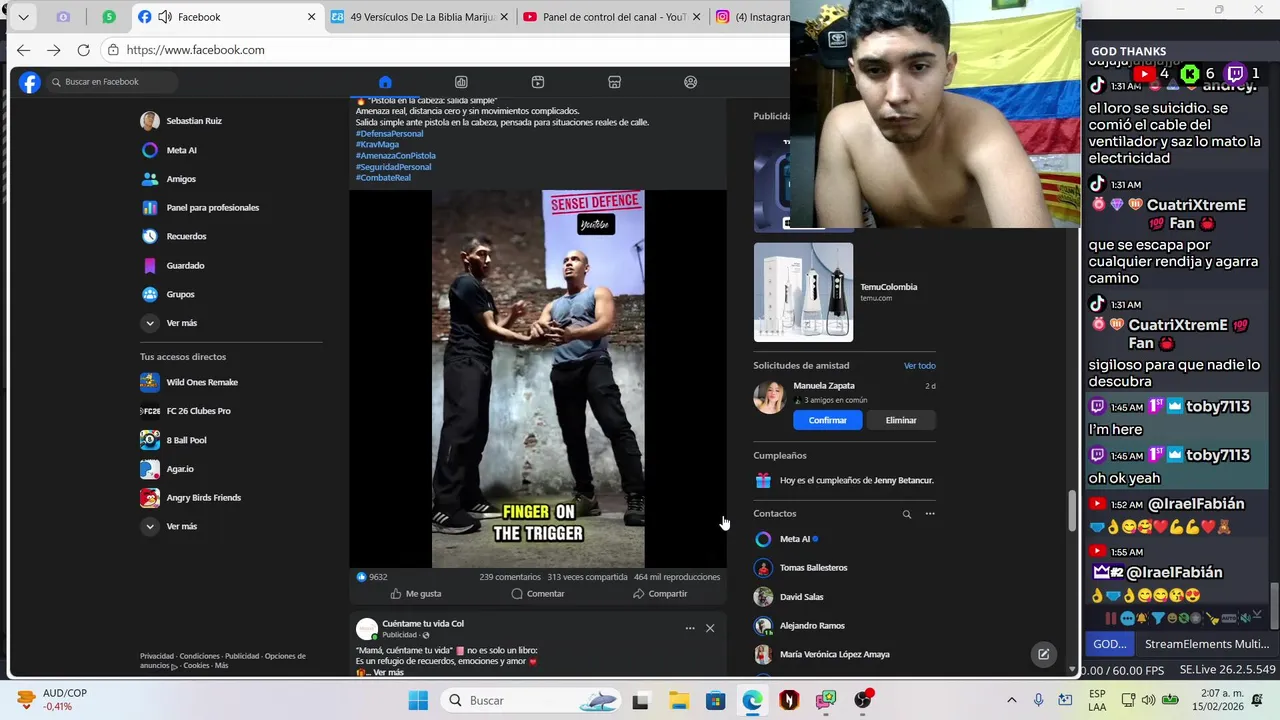Click Me gusta on the video post
Viewport: 1280px width, 720px height.
coord(415,594)
